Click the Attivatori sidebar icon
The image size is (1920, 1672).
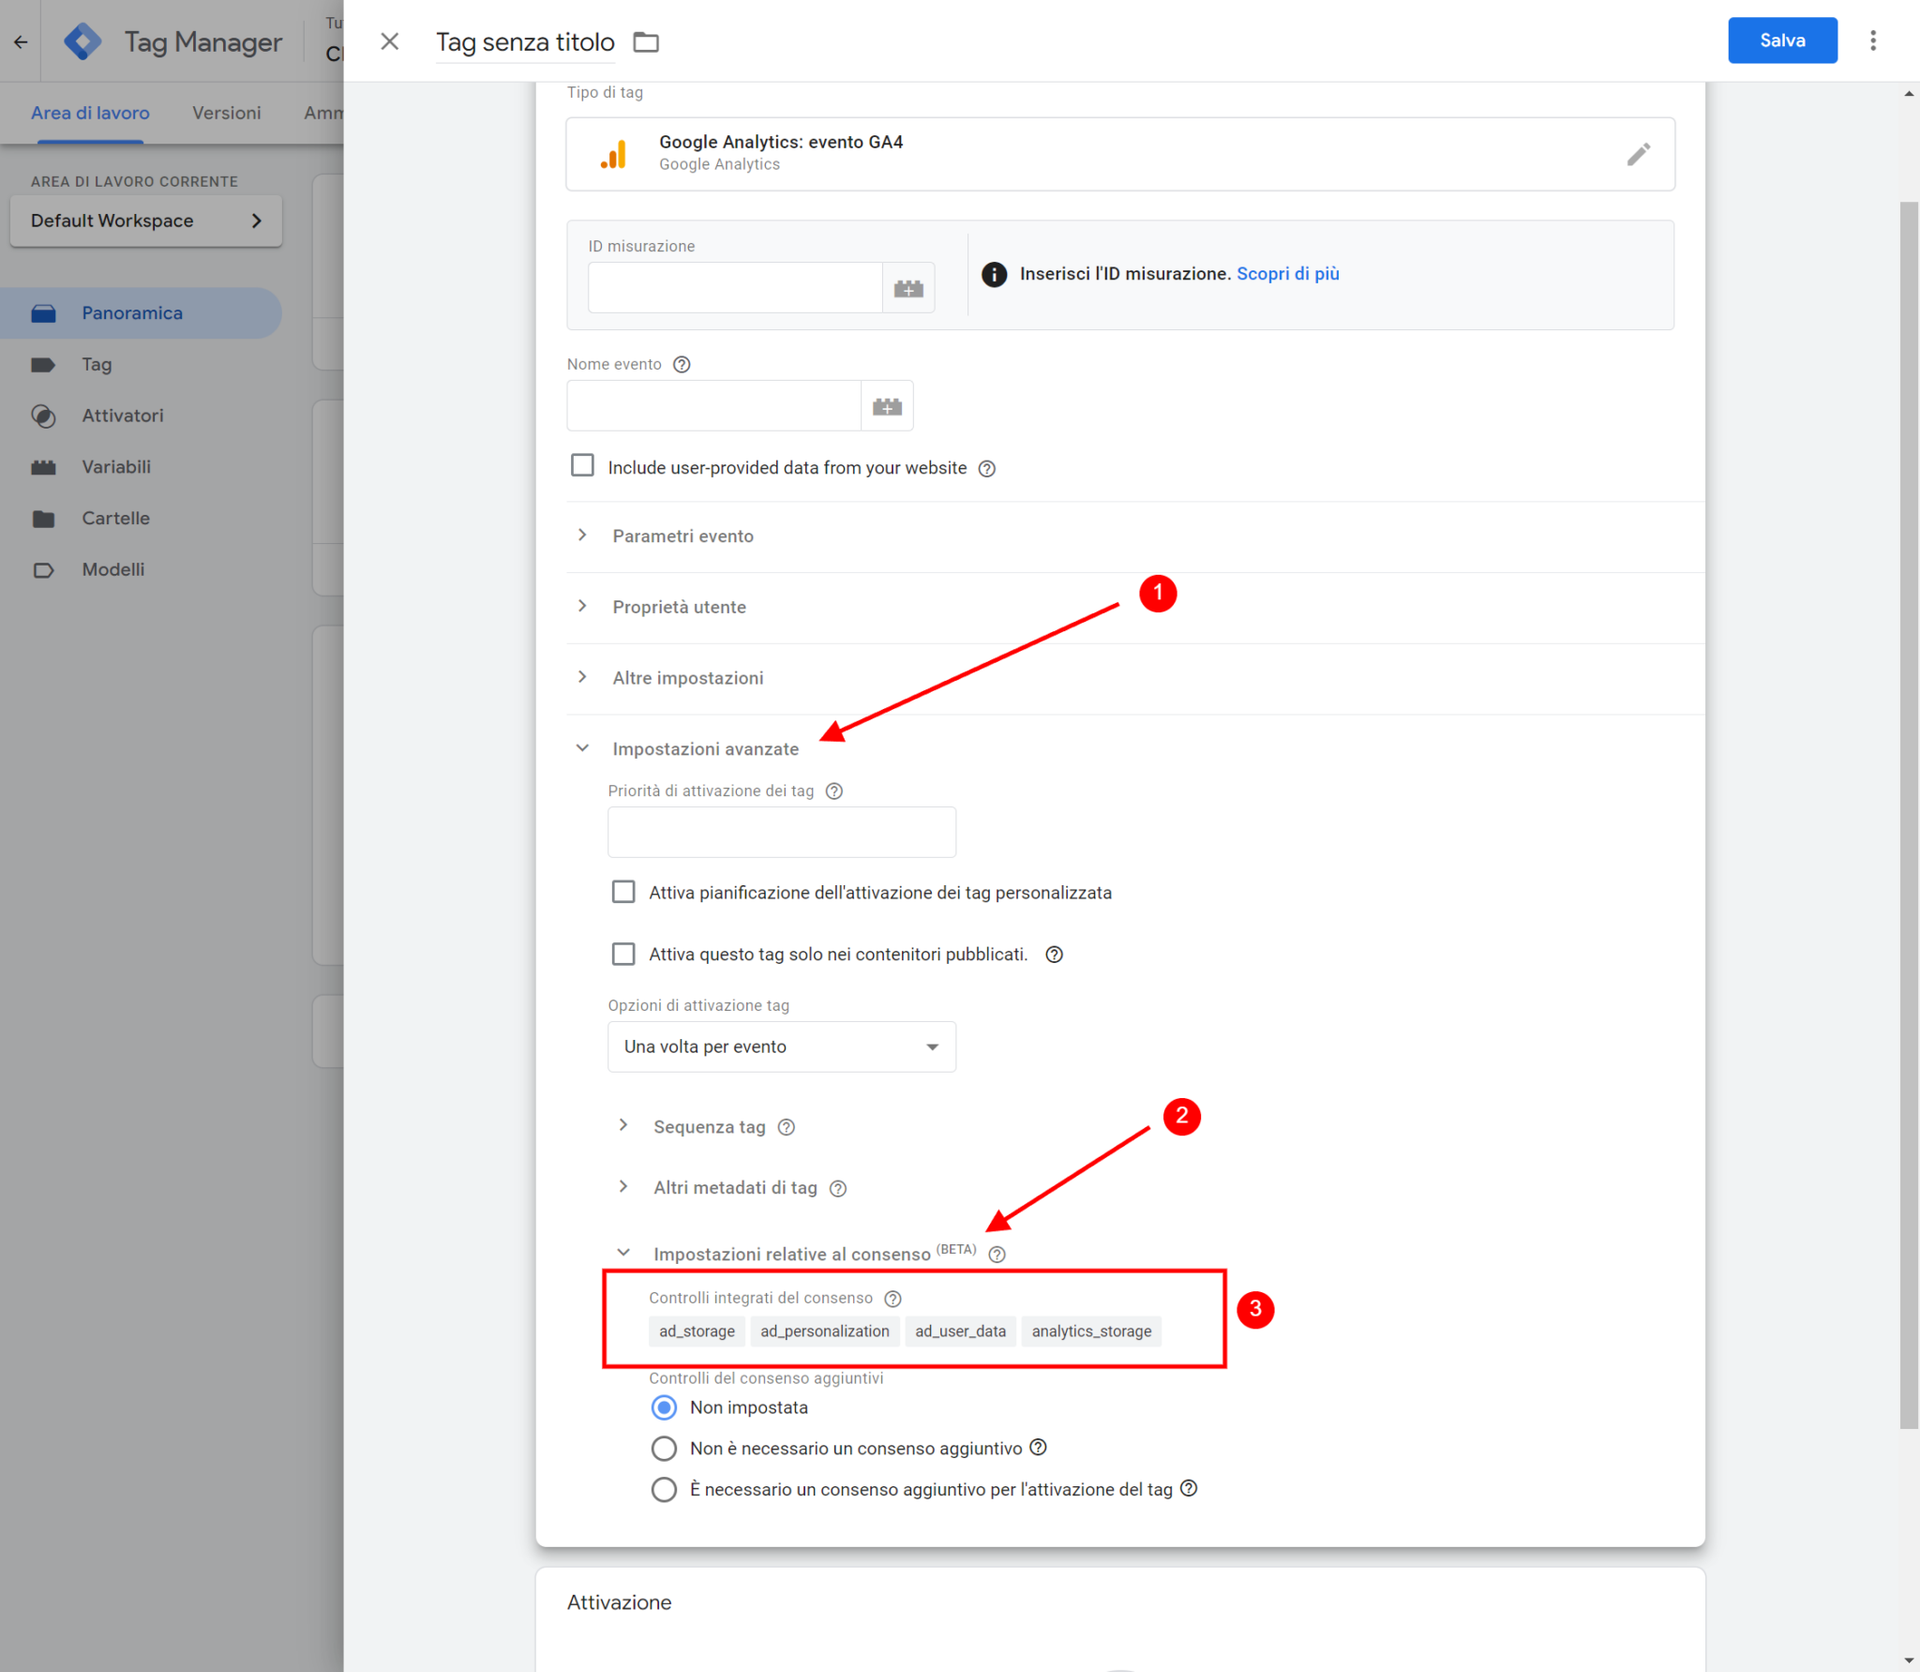click(43, 416)
